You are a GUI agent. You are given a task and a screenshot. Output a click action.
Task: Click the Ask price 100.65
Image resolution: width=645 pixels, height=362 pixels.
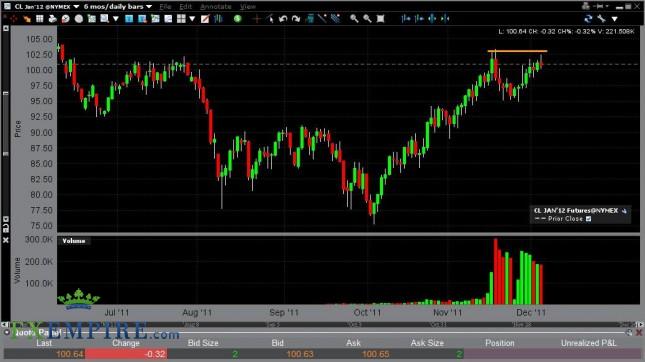tap(376, 354)
